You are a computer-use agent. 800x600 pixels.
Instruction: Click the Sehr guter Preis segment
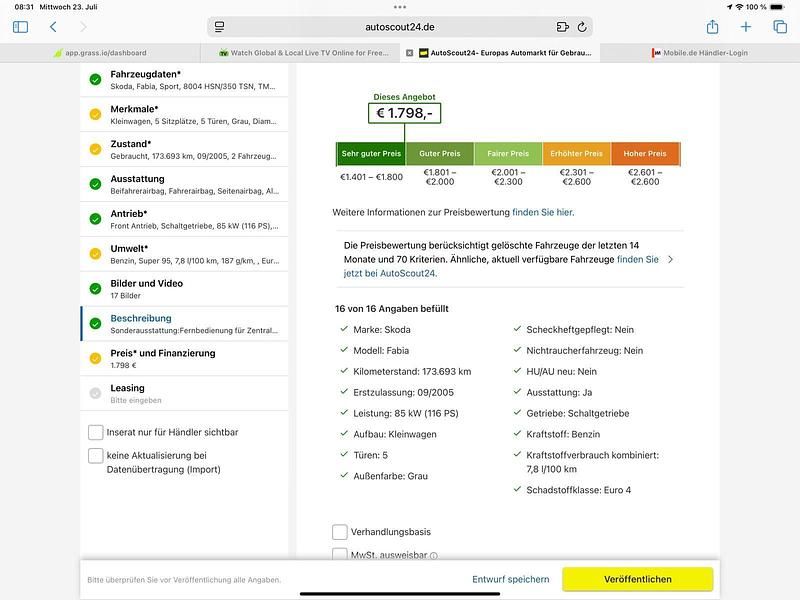tap(371, 154)
